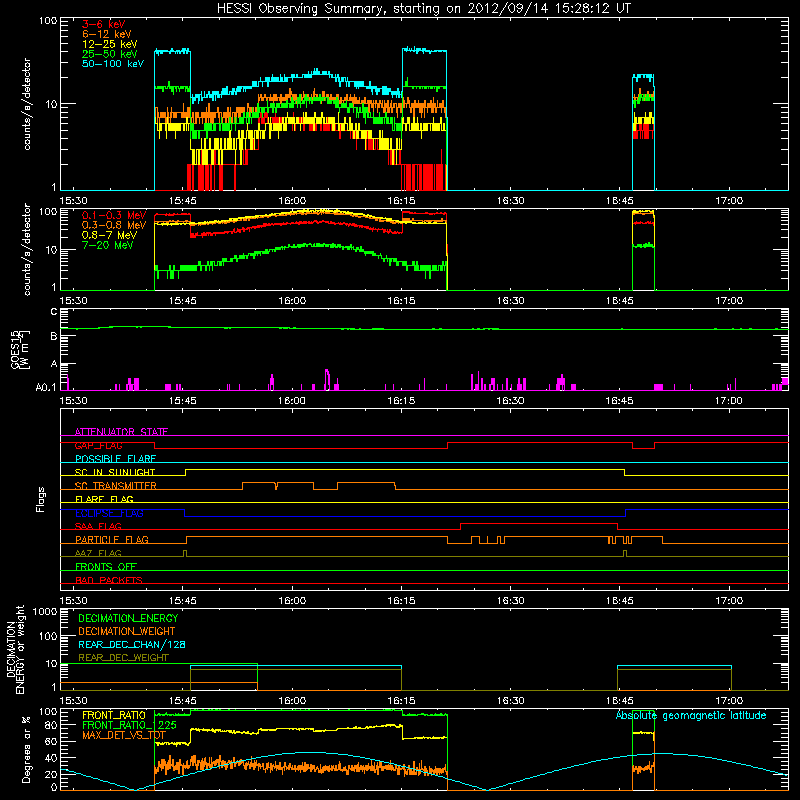Select the ATTENUATOR_STATE flag label
Screen dimensions: 800x800
coord(121,432)
